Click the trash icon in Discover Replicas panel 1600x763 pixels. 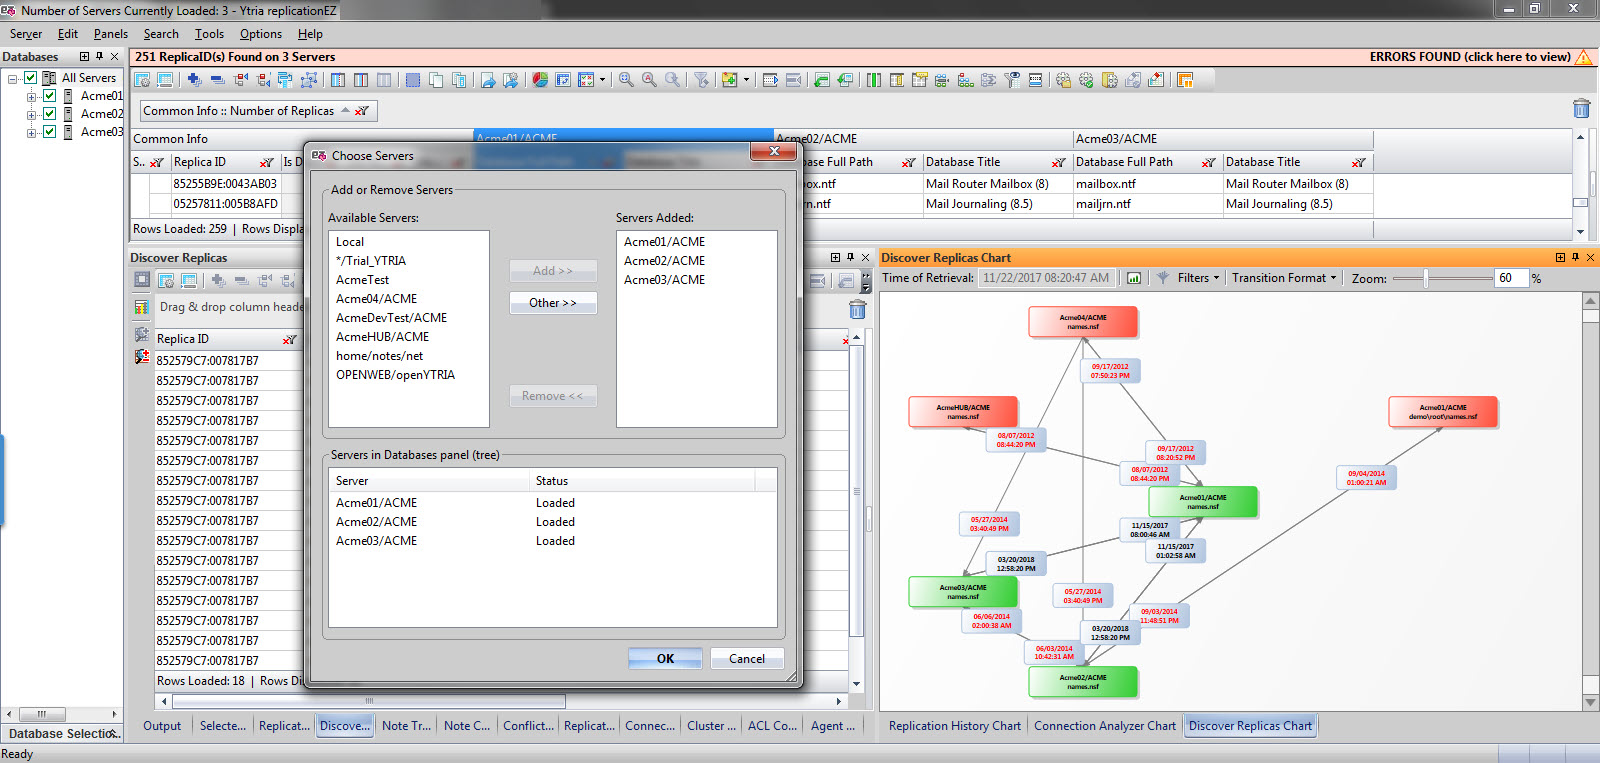coord(857,310)
